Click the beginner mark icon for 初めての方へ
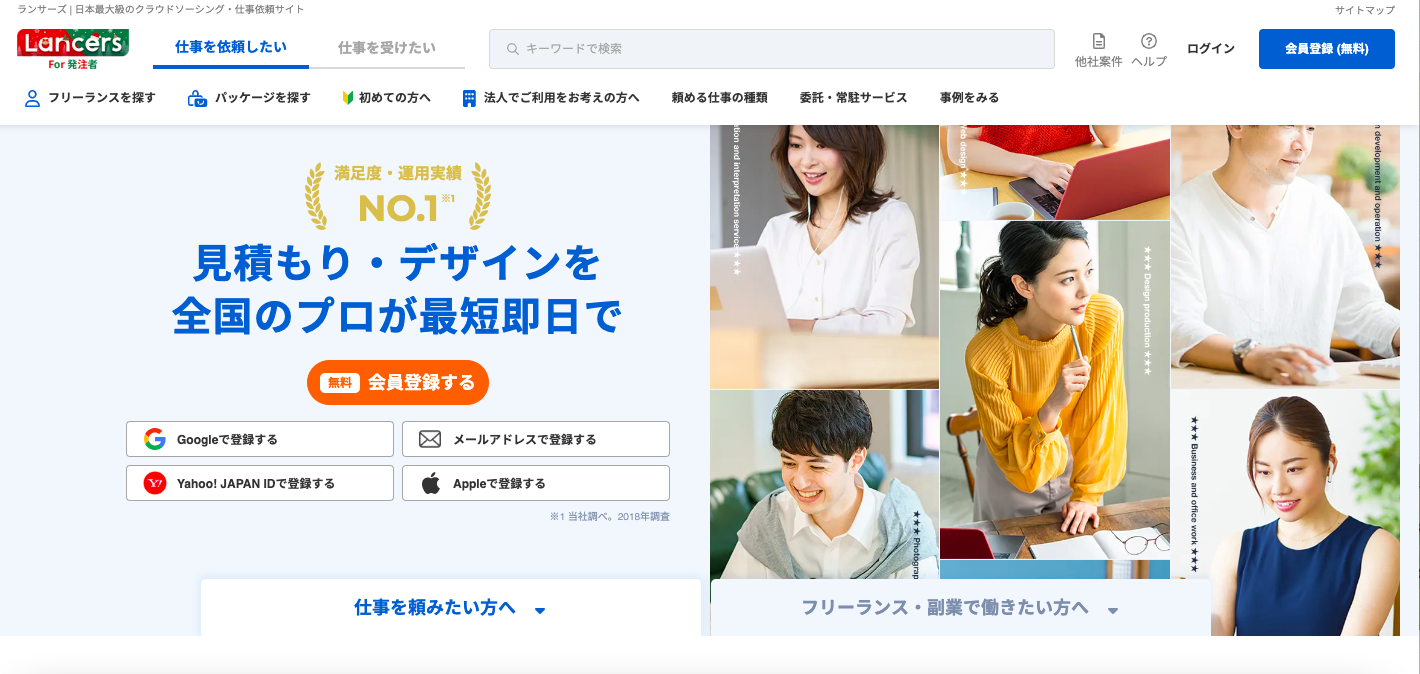The width and height of the screenshot is (1420, 674). 348,98
